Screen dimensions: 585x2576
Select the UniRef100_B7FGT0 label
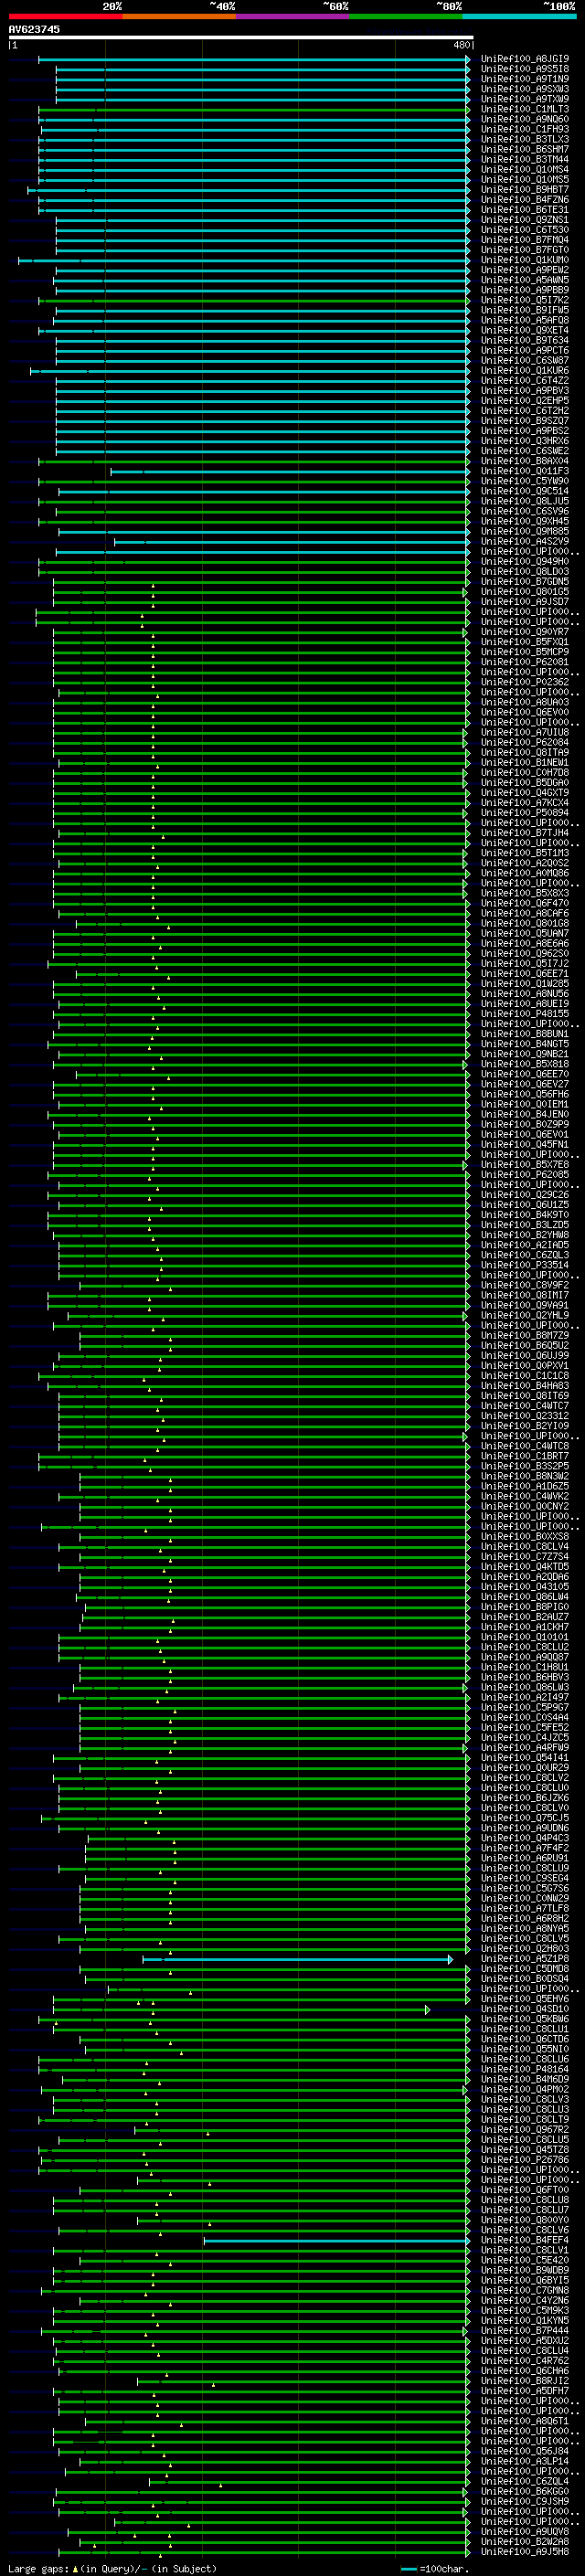coord(525,250)
